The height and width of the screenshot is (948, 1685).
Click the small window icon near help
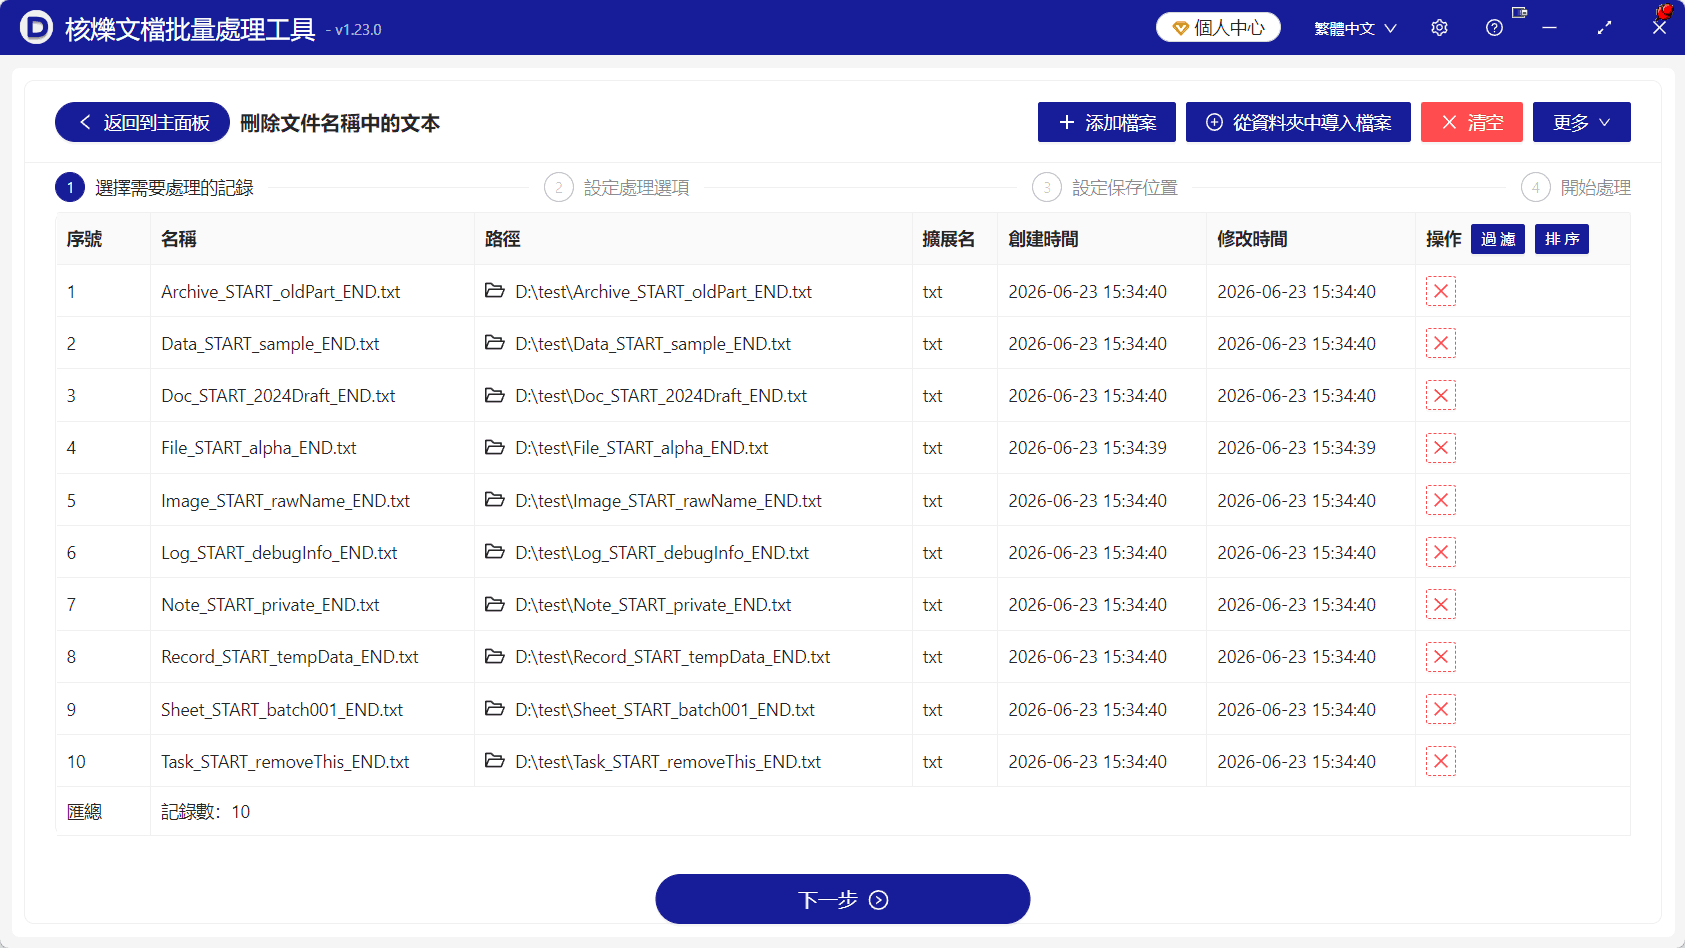tap(1519, 13)
